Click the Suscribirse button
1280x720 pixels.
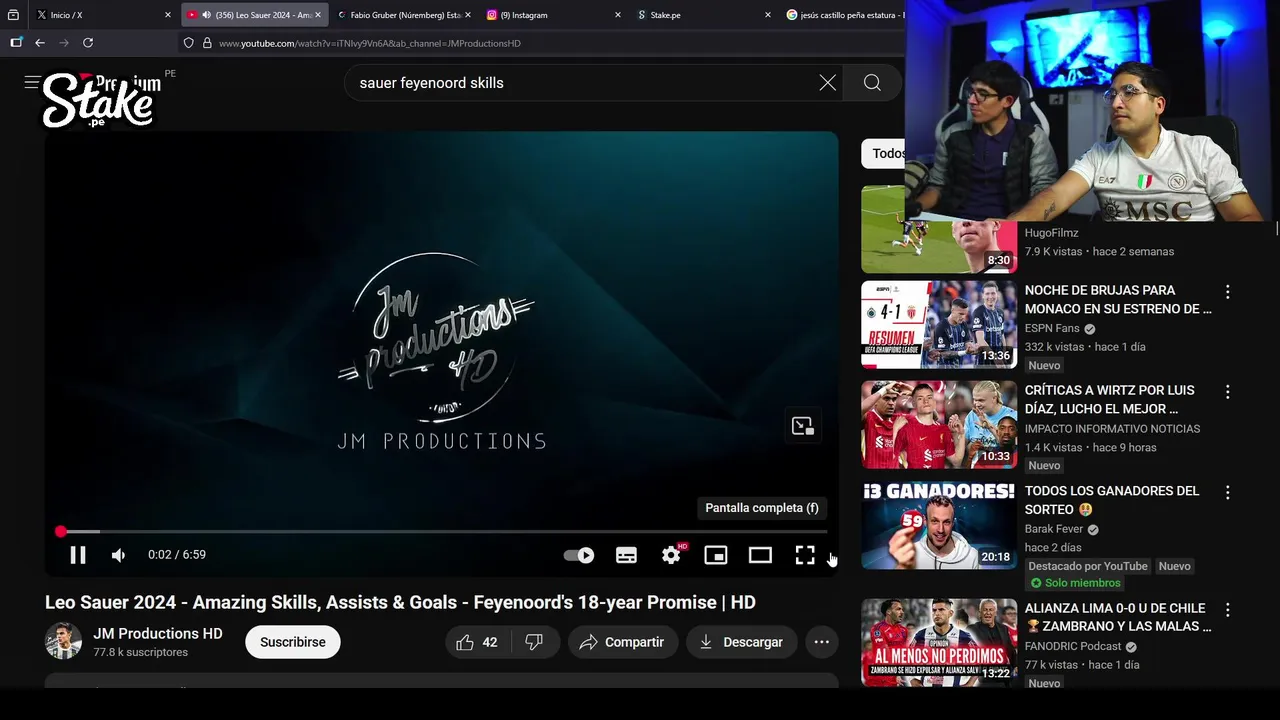pos(293,642)
